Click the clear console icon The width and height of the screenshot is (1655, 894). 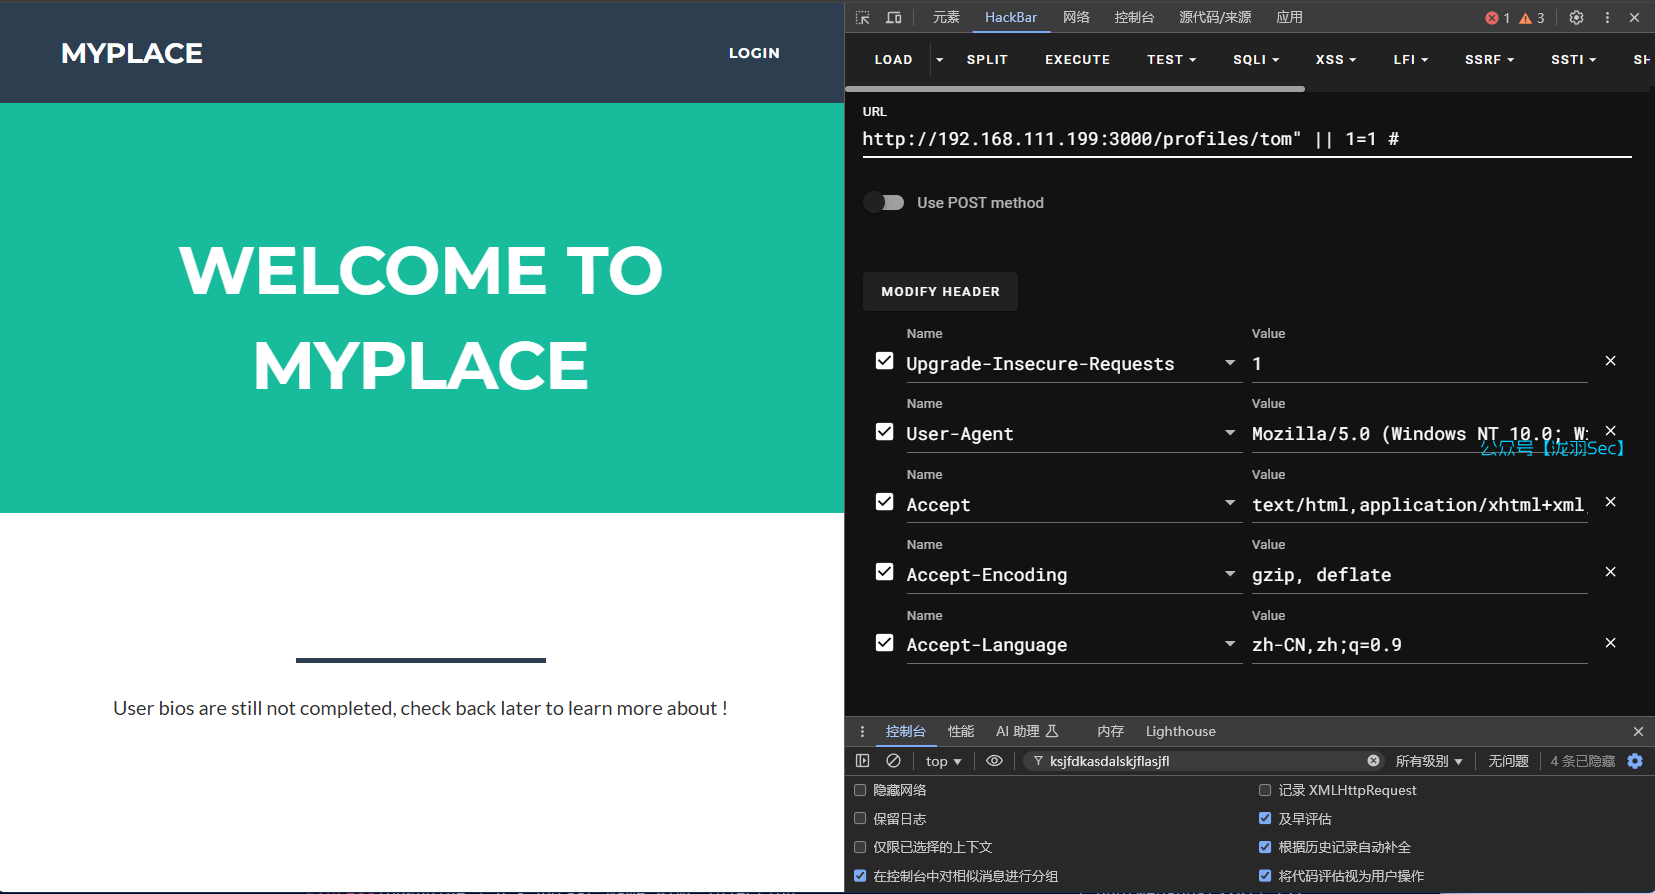coord(894,761)
